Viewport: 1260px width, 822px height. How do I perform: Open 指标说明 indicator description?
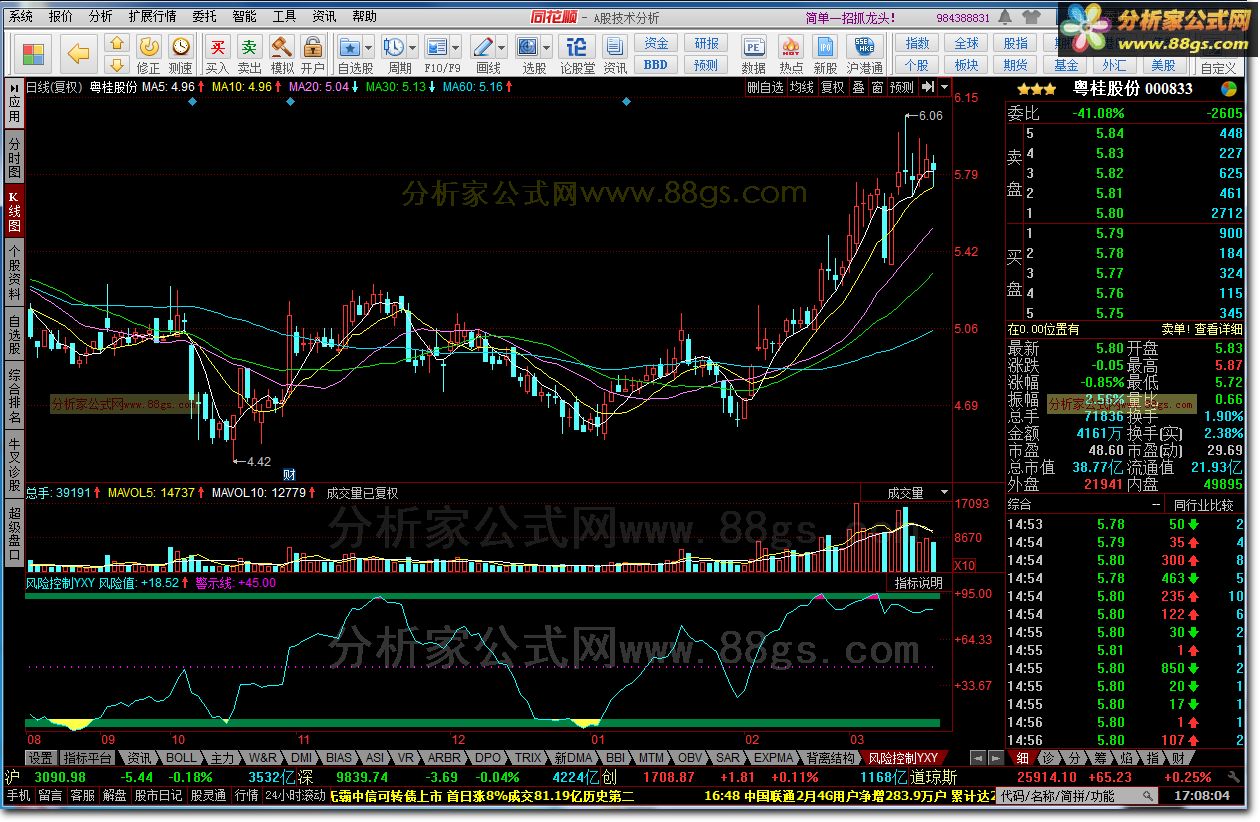(x=917, y=582)
